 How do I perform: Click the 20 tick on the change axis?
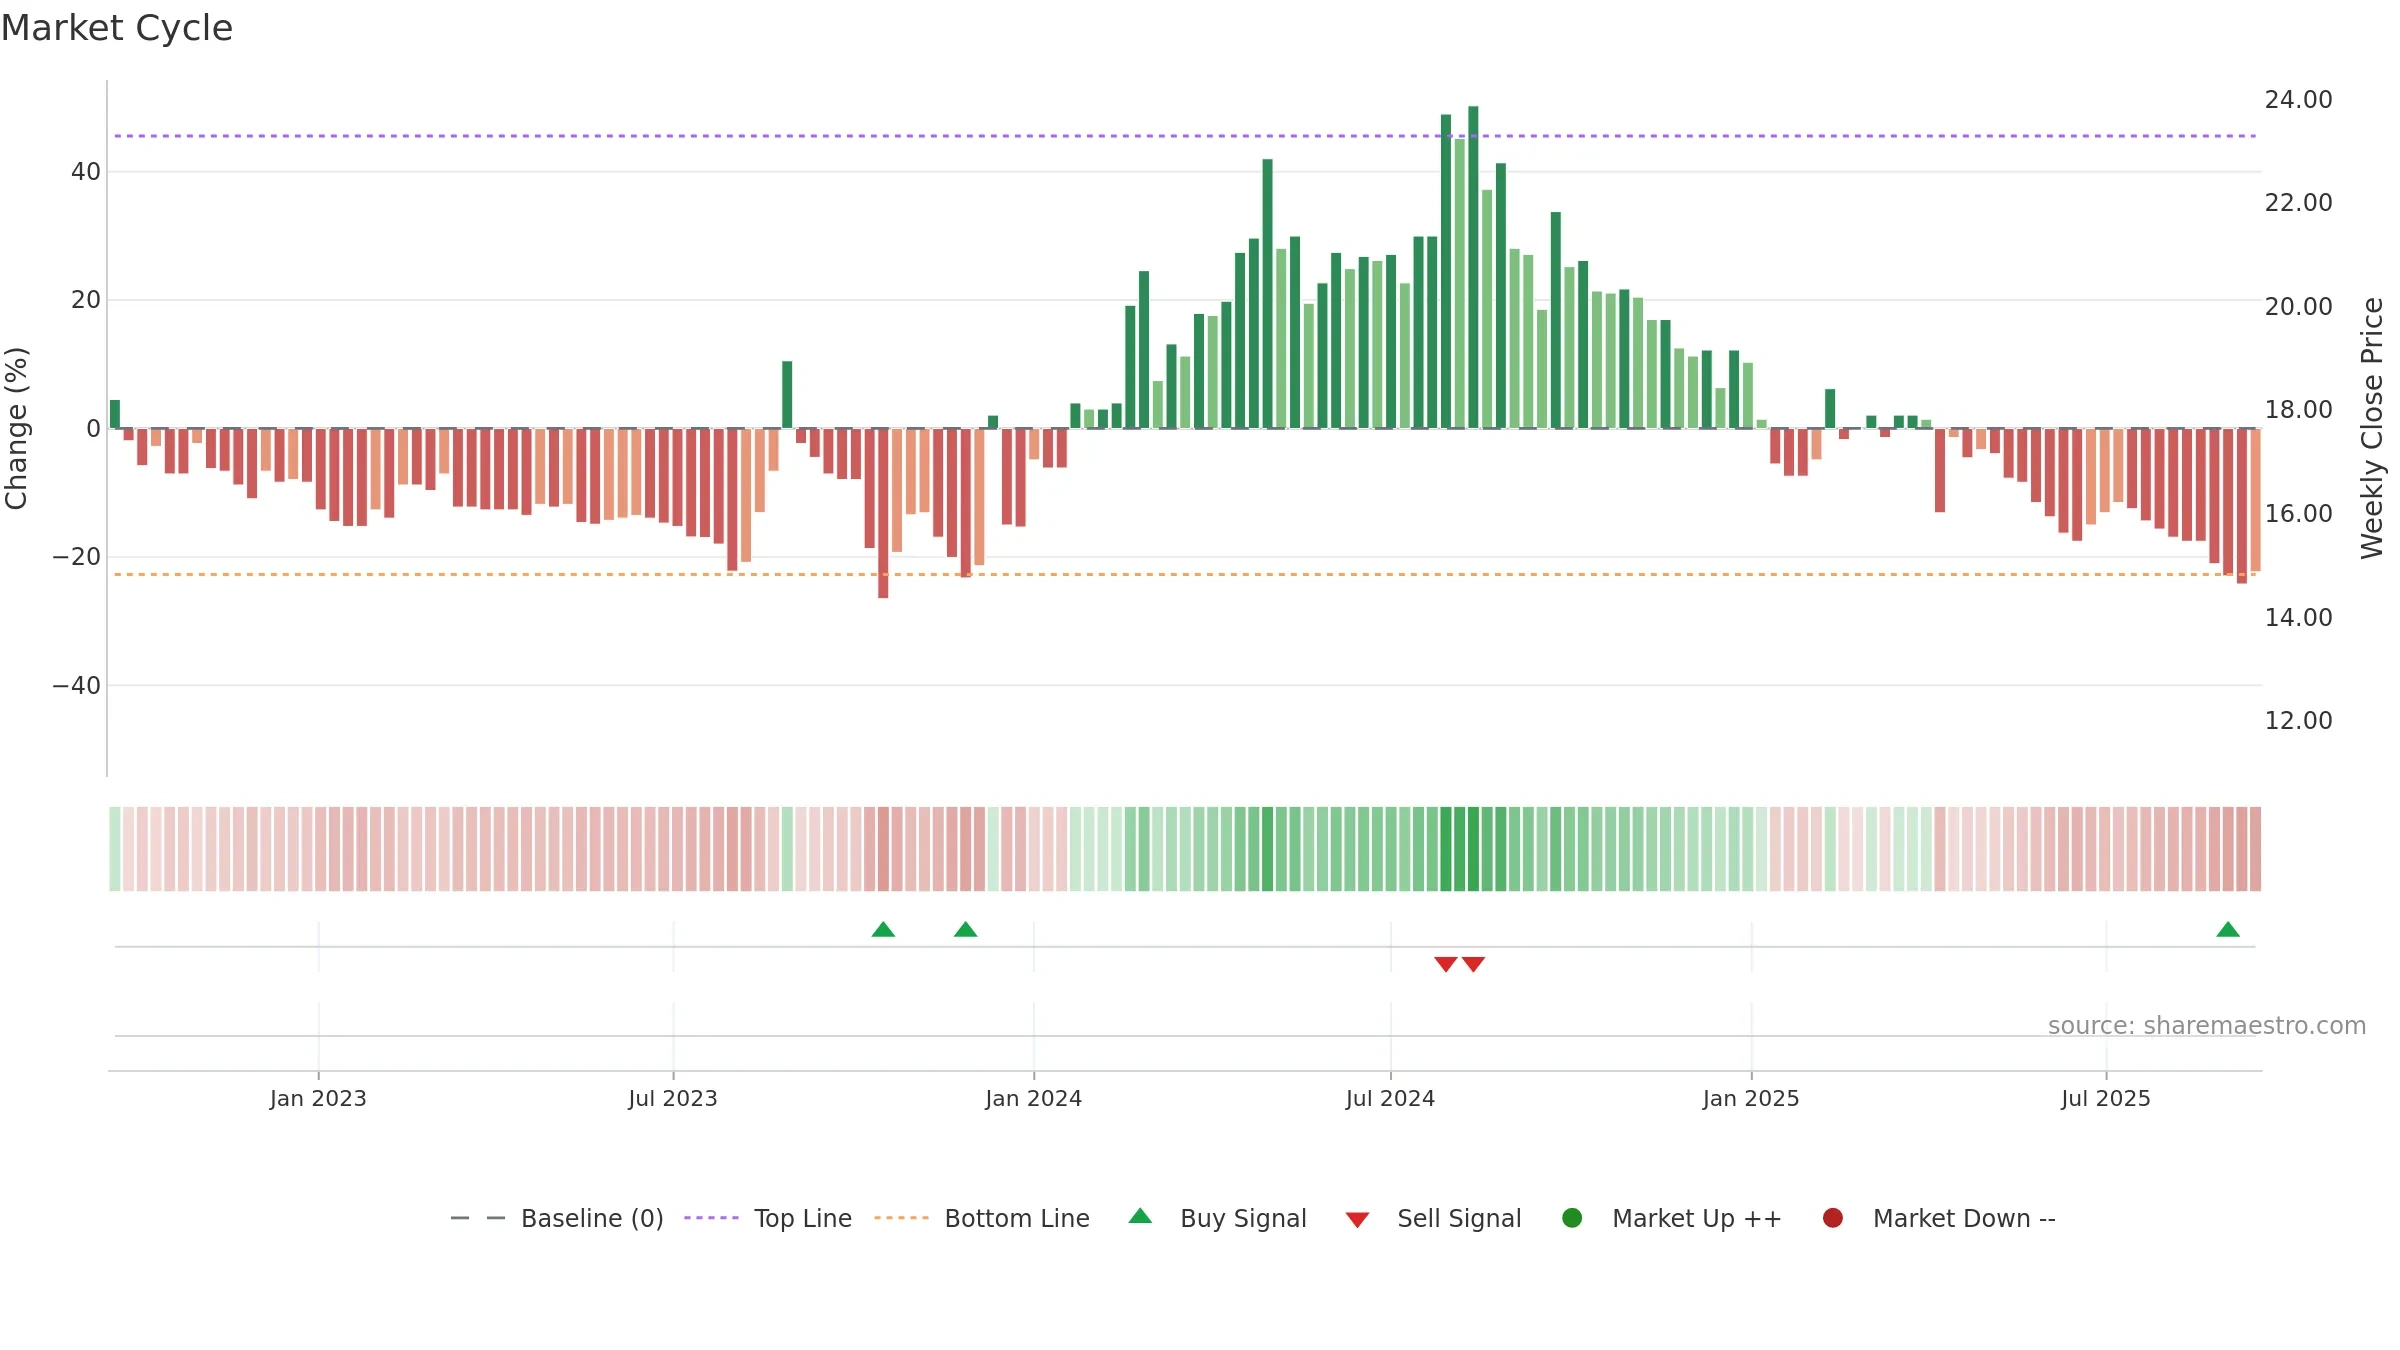[86, 300]
